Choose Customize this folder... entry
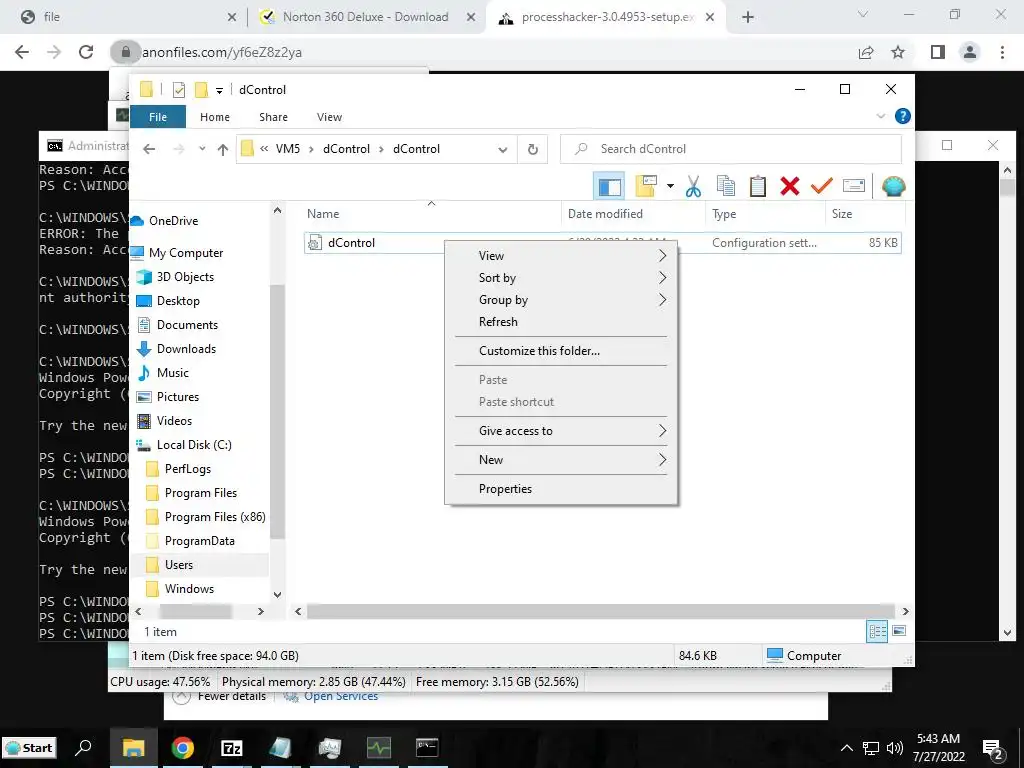The width and height of the screenshot is (1024, 768). (562, 351)
